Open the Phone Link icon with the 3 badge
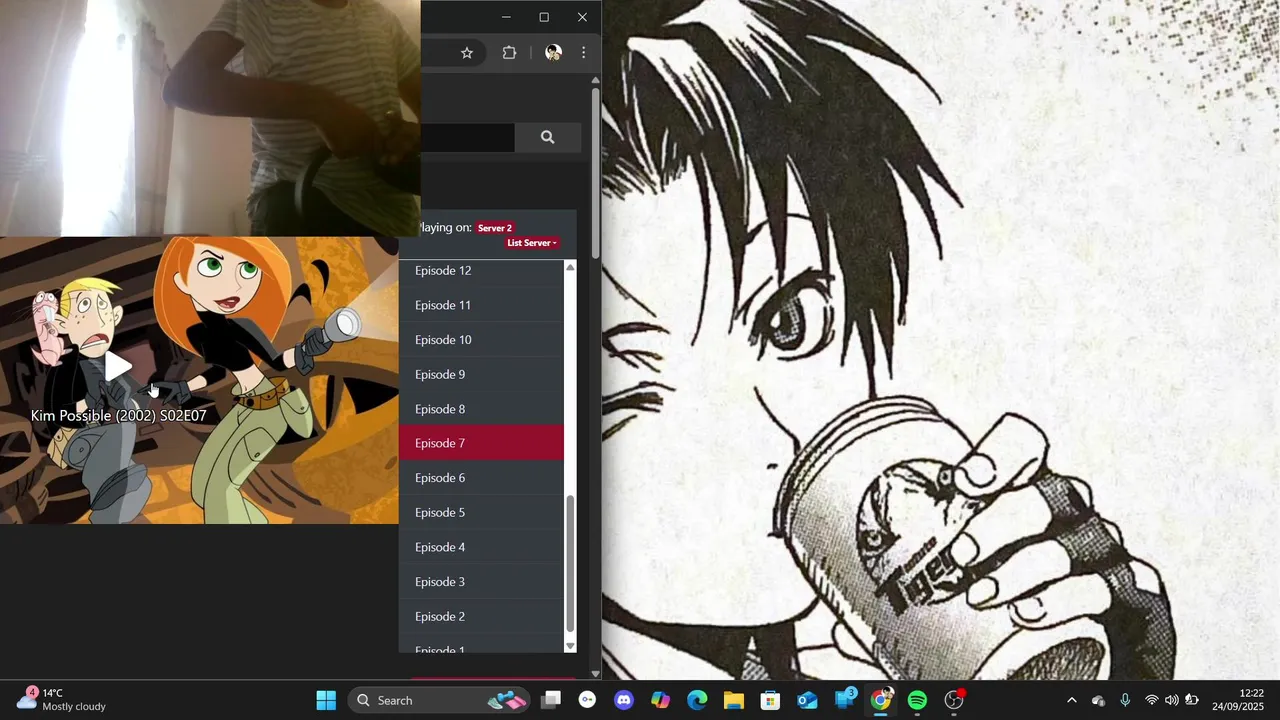This screenshot has height=720, width=1280. [844, 700]
